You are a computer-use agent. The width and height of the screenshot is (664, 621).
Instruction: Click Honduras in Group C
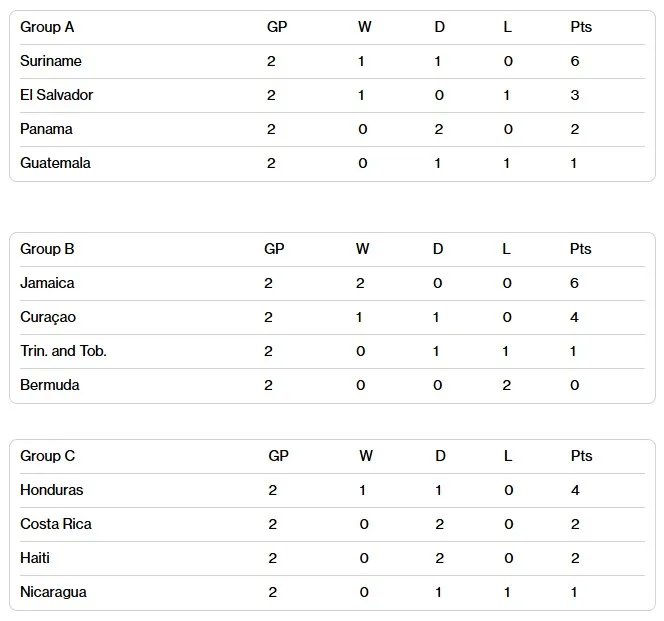point(52,490)
